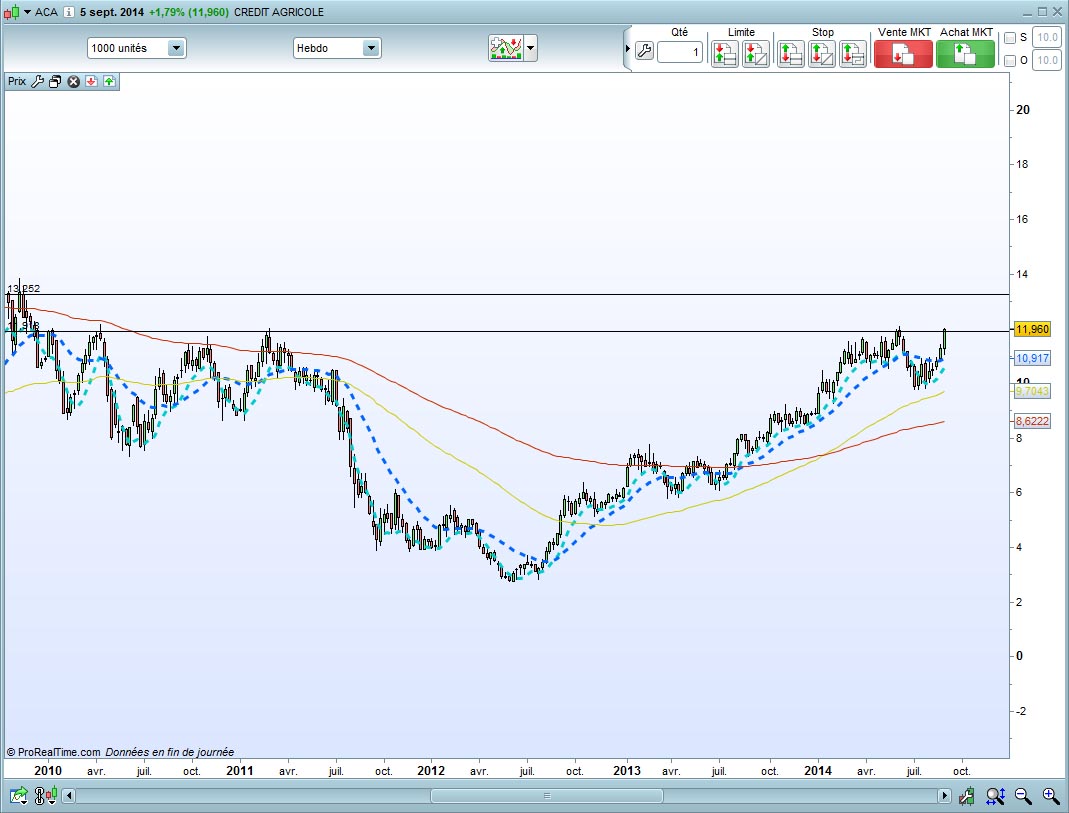This screenshot has height=813, width=1069.
Task: Click the red 8,6222 moving average label
Action: [1032, 420]
